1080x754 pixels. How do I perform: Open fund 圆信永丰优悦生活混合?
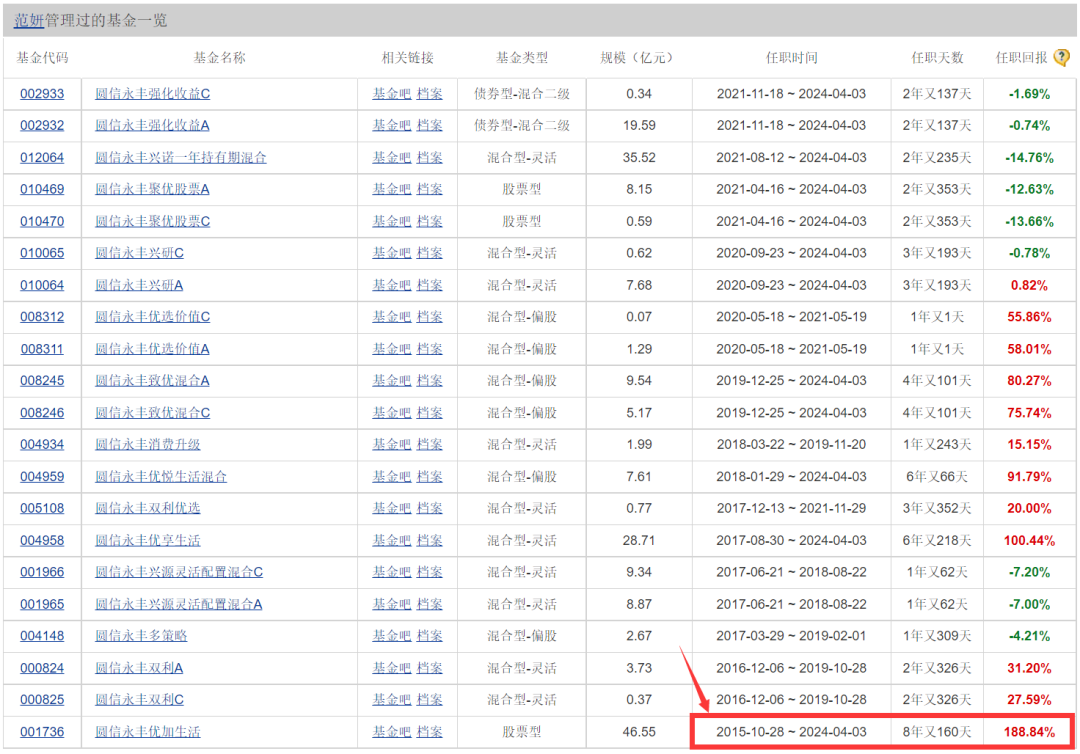tap(160, 477)
